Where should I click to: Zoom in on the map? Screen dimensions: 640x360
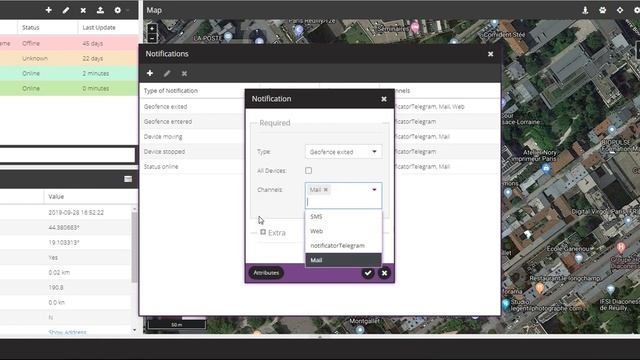152,29
